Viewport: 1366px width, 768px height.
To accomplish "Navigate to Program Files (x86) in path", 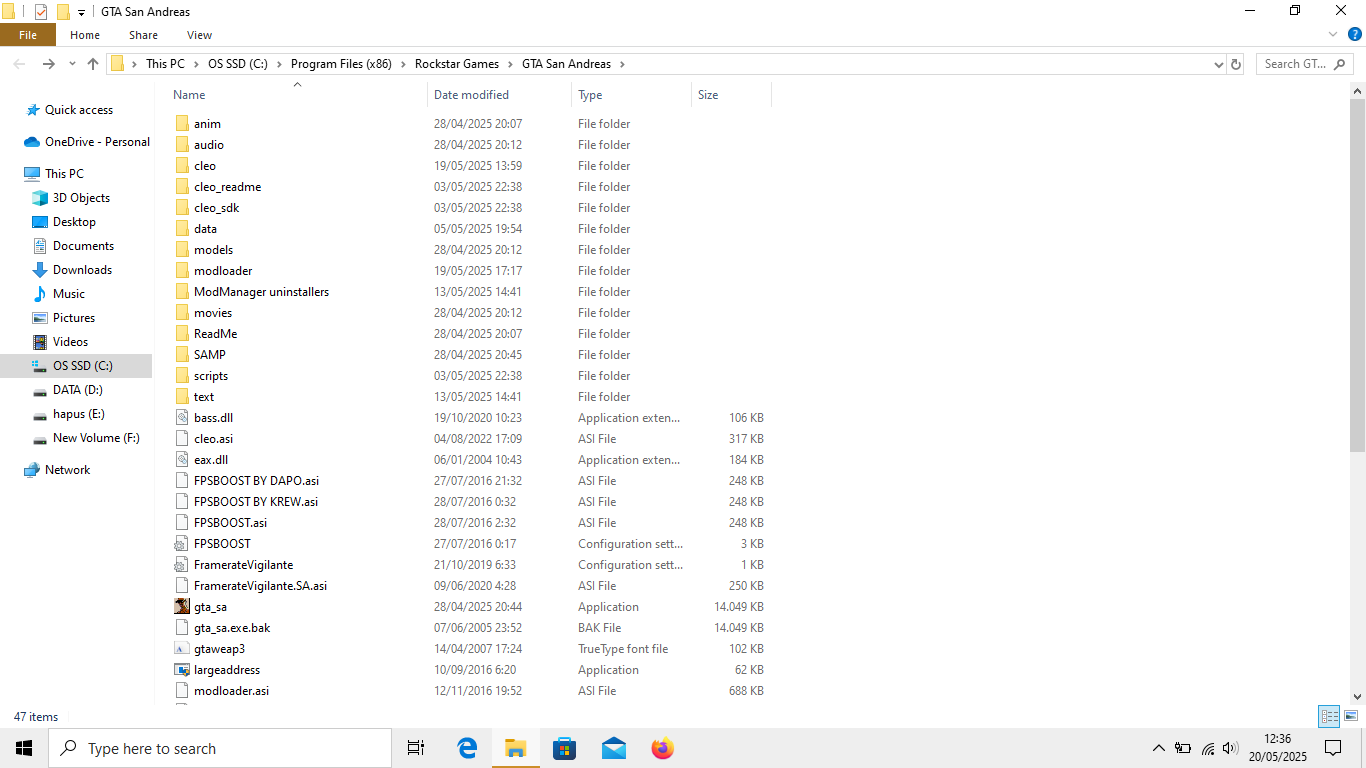I will pyautogui.click(x=341, y=64).
